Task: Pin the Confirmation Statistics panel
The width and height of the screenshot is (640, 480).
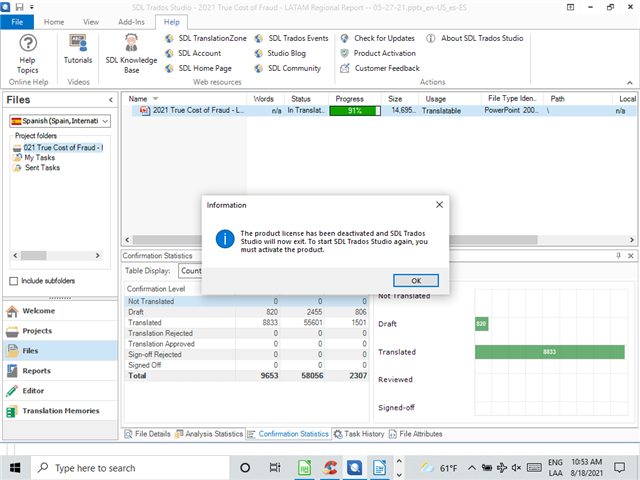Action: pos(619,256)
